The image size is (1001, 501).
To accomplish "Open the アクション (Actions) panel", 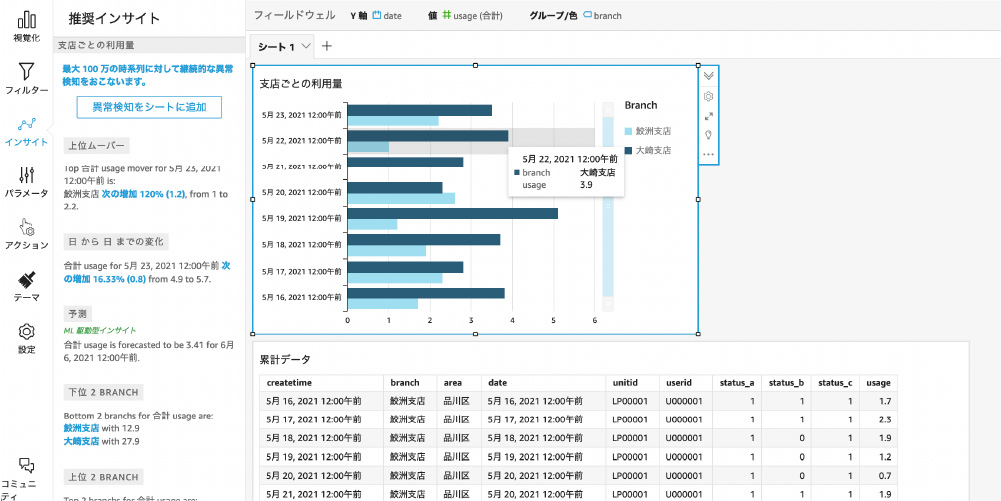I will 27,233.
